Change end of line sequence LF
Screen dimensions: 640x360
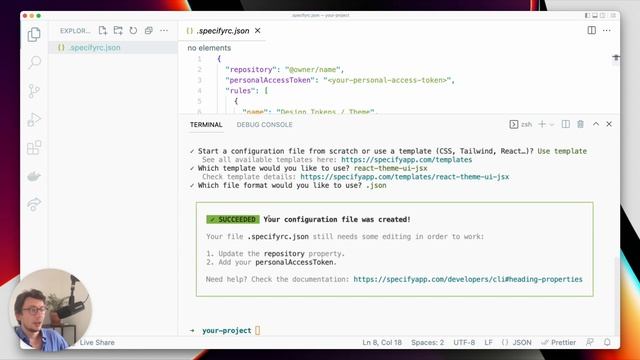pyautogui.click(x=488, y=342)
